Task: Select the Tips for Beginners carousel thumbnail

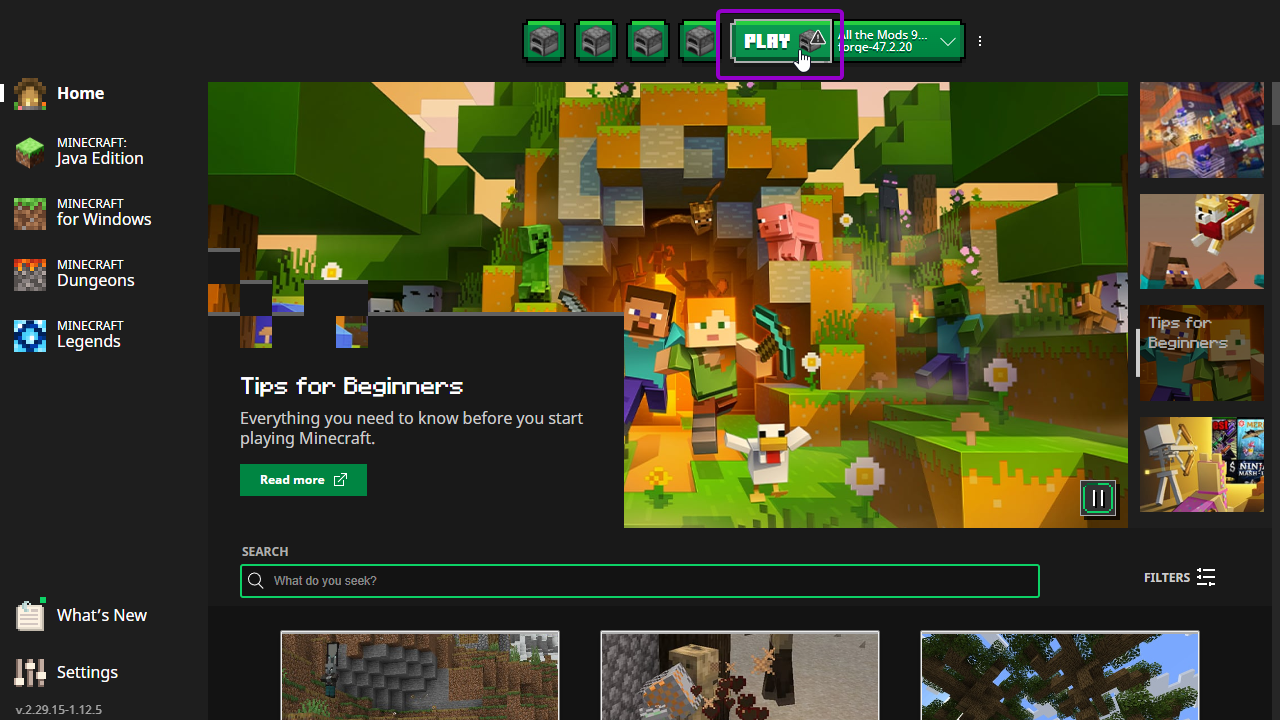Action: (x=1201, y=353)
